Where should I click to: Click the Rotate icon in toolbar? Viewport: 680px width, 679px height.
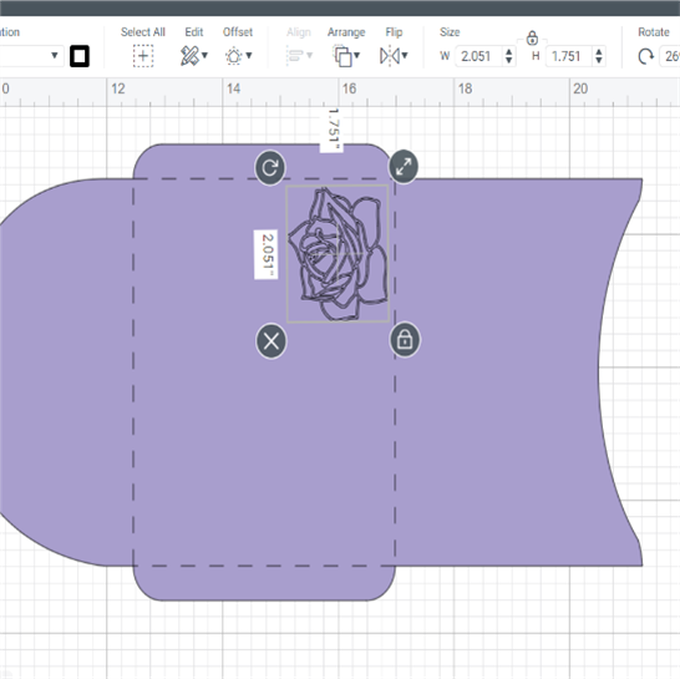click(x=646, y=56)
